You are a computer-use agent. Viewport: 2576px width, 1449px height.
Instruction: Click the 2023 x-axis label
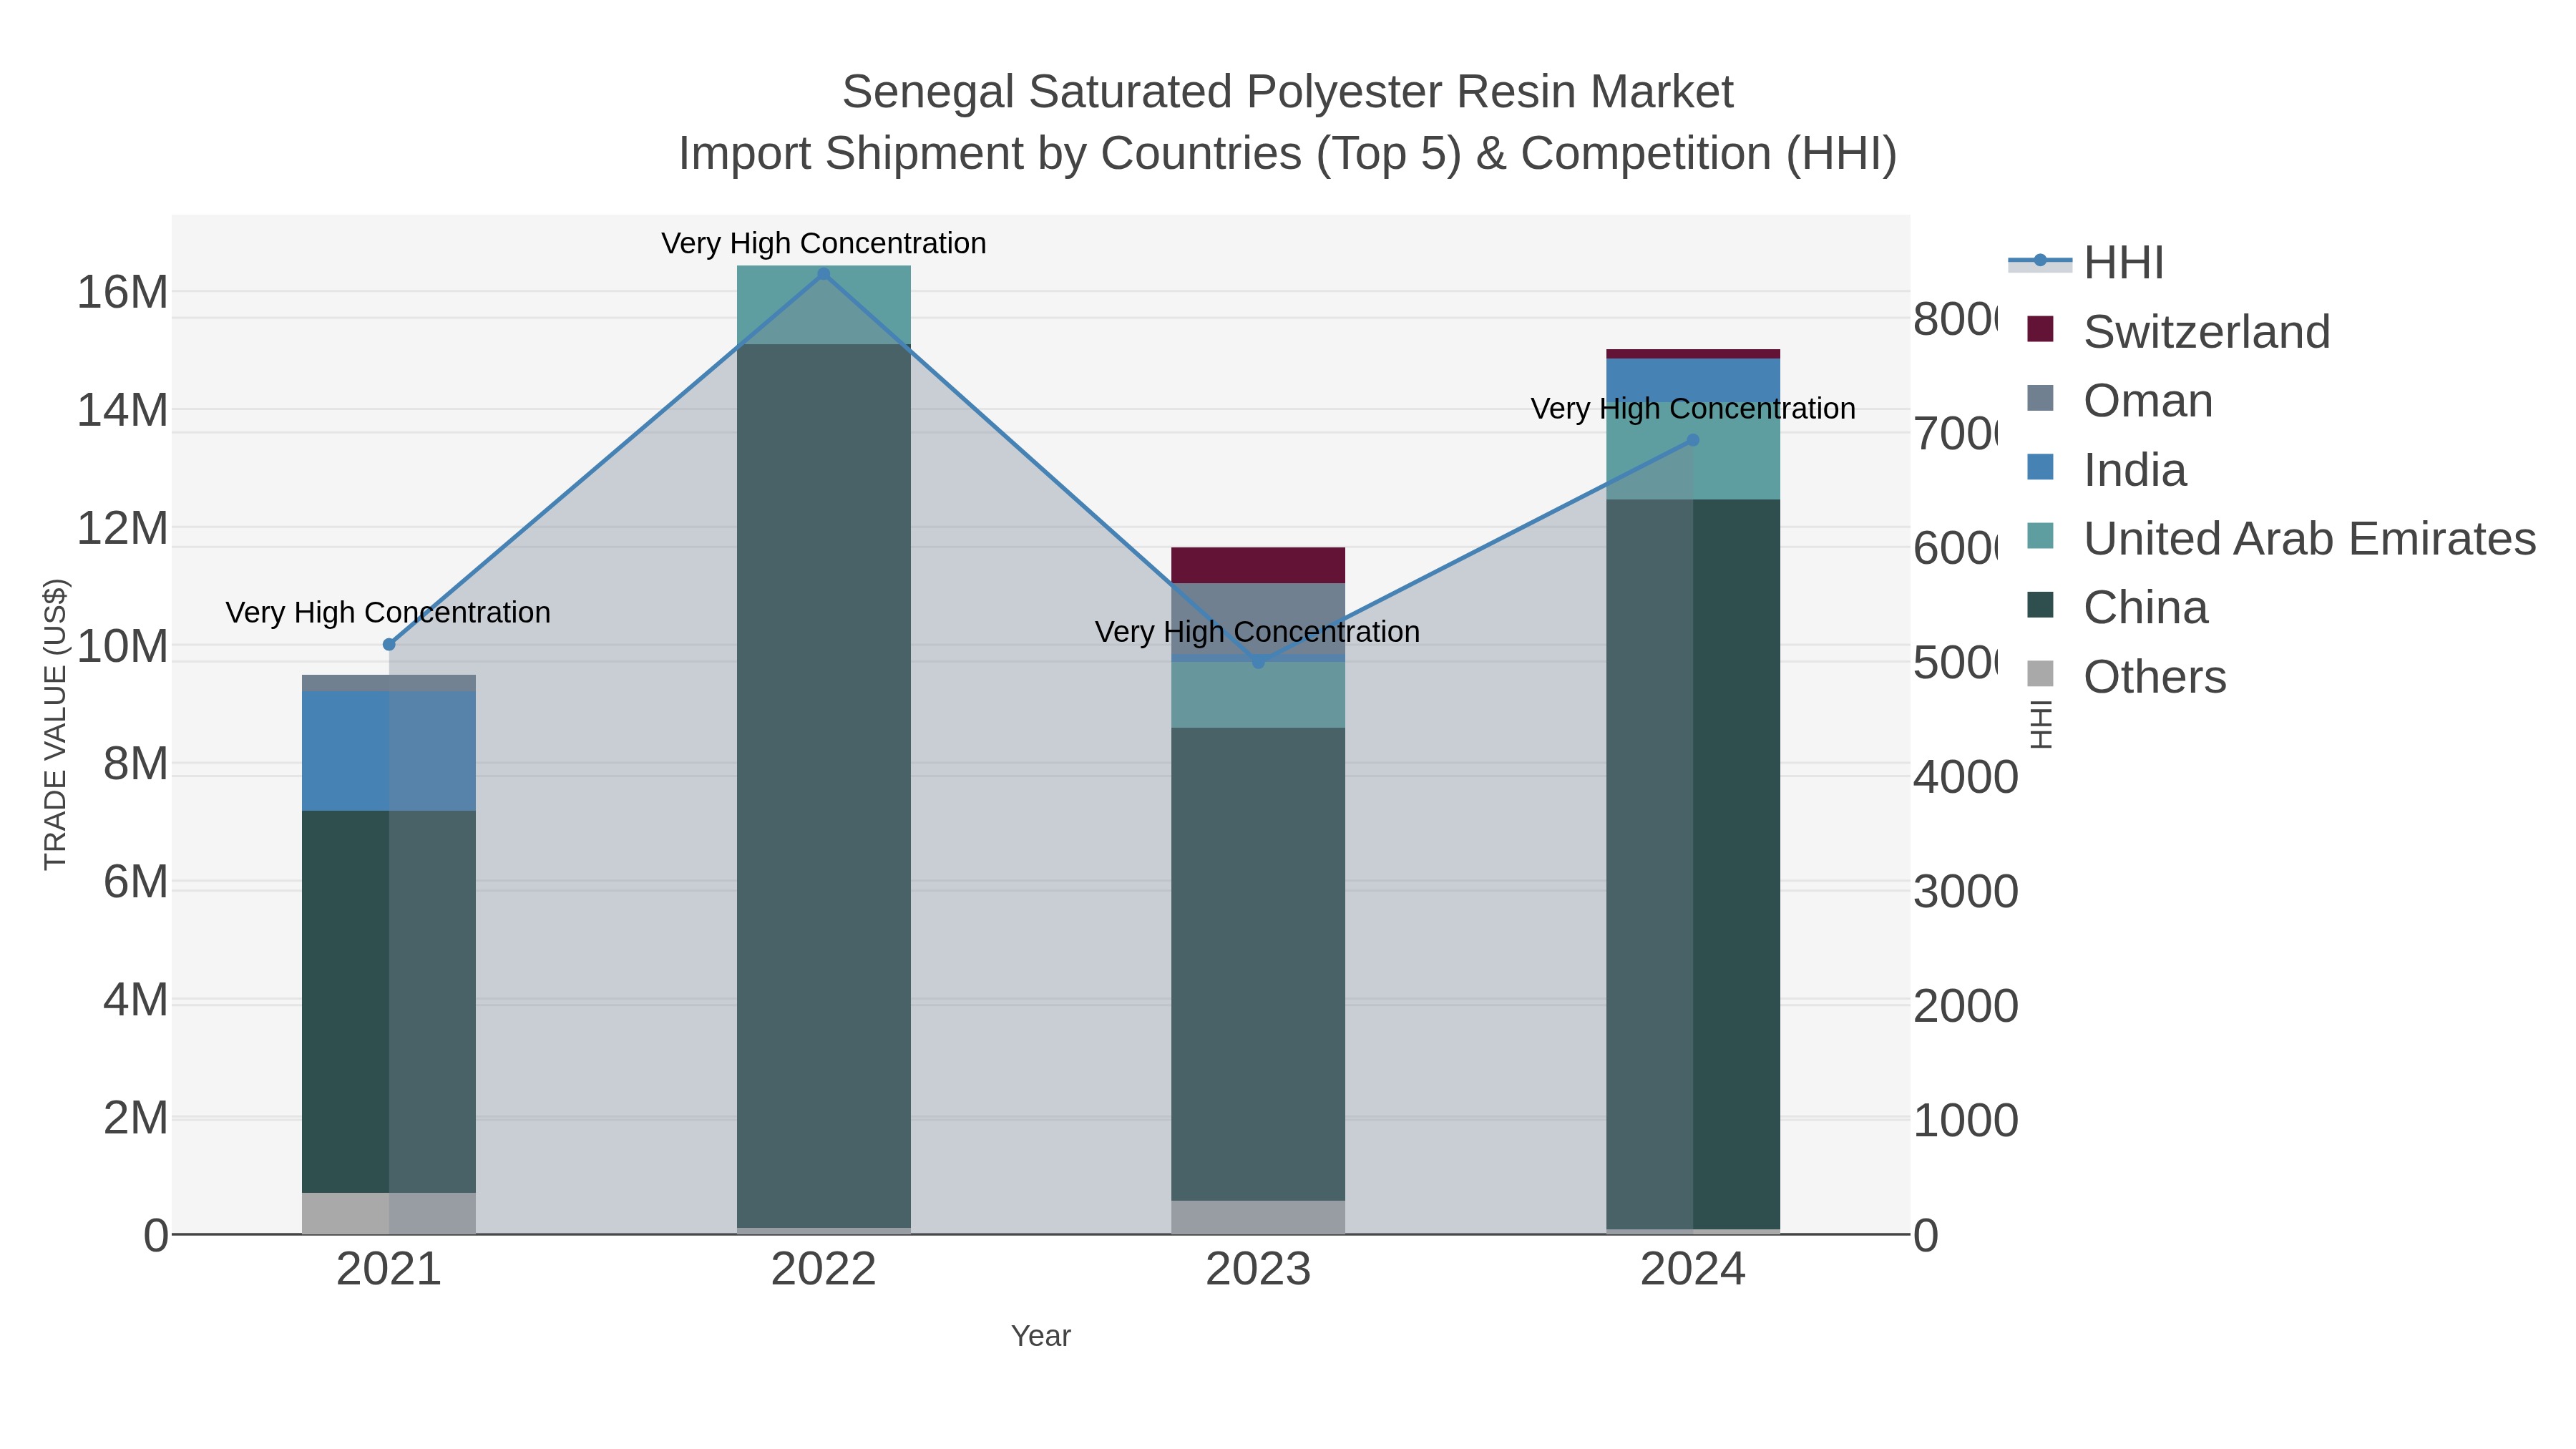pos(1258,1270)
